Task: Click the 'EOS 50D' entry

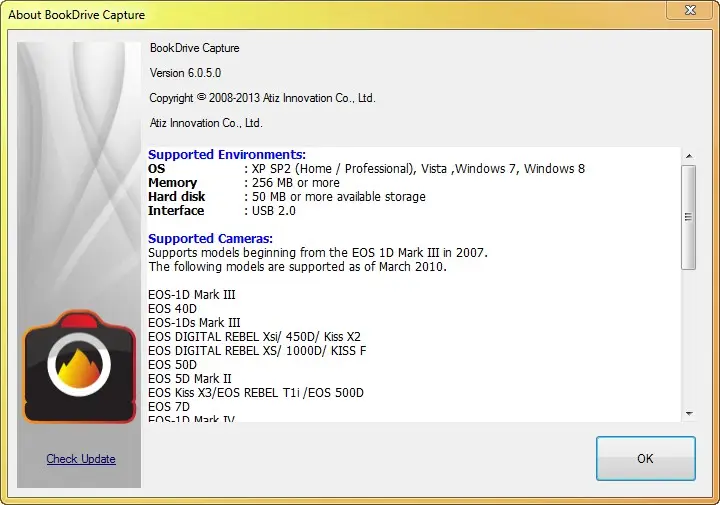Action: (x=172, y=365)
